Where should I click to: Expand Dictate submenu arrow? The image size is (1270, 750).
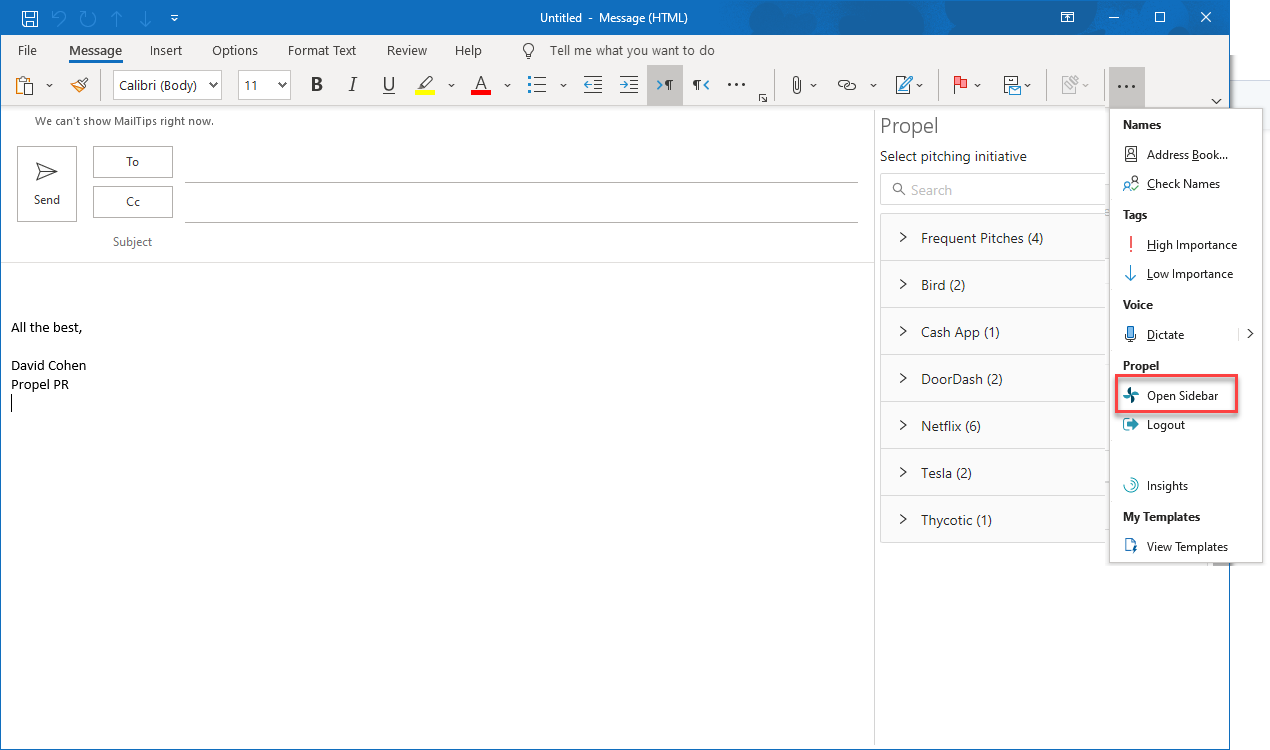[1250, 335]
